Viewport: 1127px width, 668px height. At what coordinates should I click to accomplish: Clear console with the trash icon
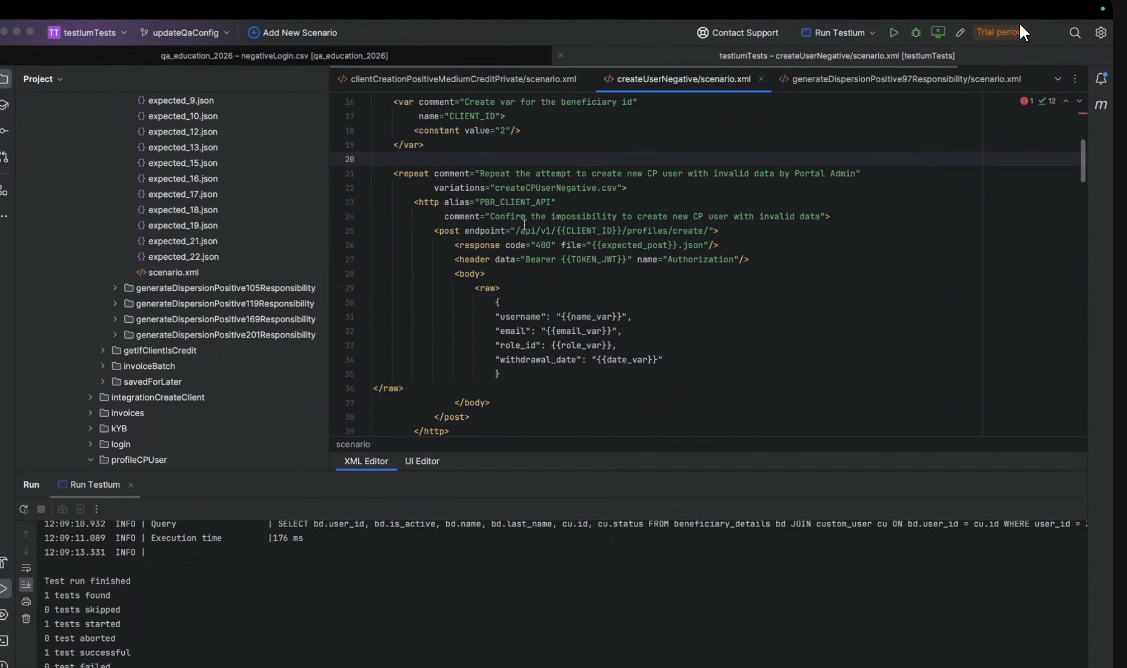tap(26, 618)
